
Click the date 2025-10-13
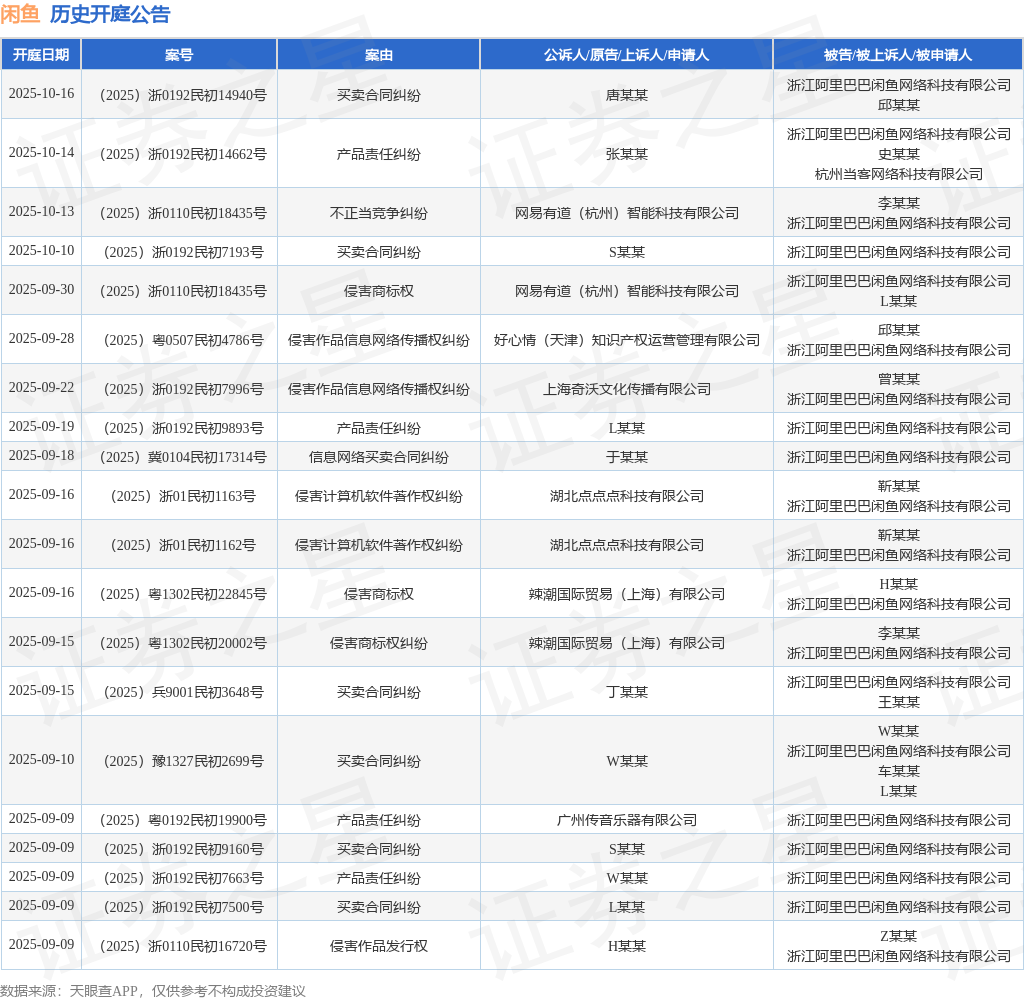tap(41, 212)
